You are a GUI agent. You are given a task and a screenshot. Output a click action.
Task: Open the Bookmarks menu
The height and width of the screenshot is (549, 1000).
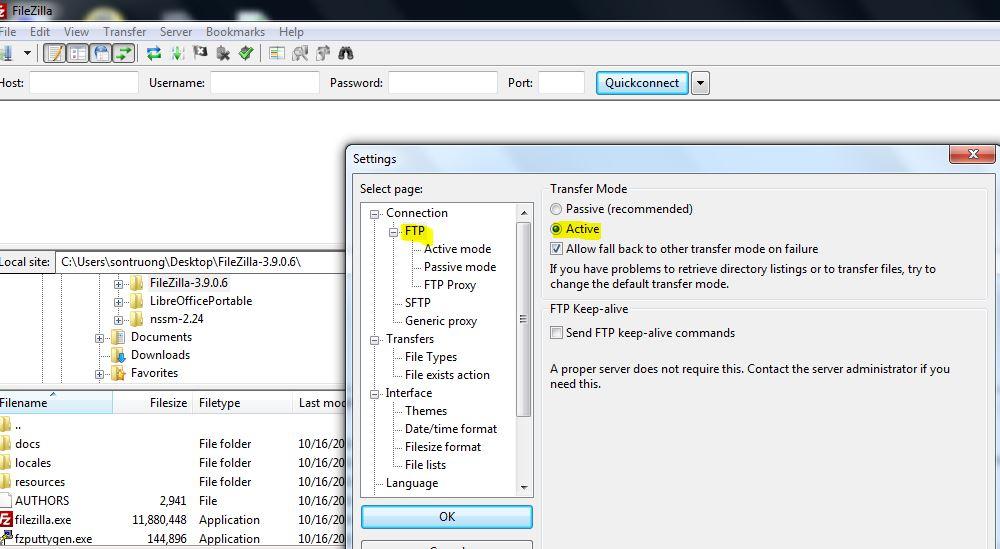[x=235, y=31]
